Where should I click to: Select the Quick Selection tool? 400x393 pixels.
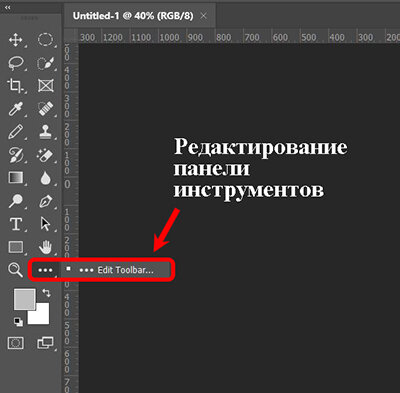(45, 63)
